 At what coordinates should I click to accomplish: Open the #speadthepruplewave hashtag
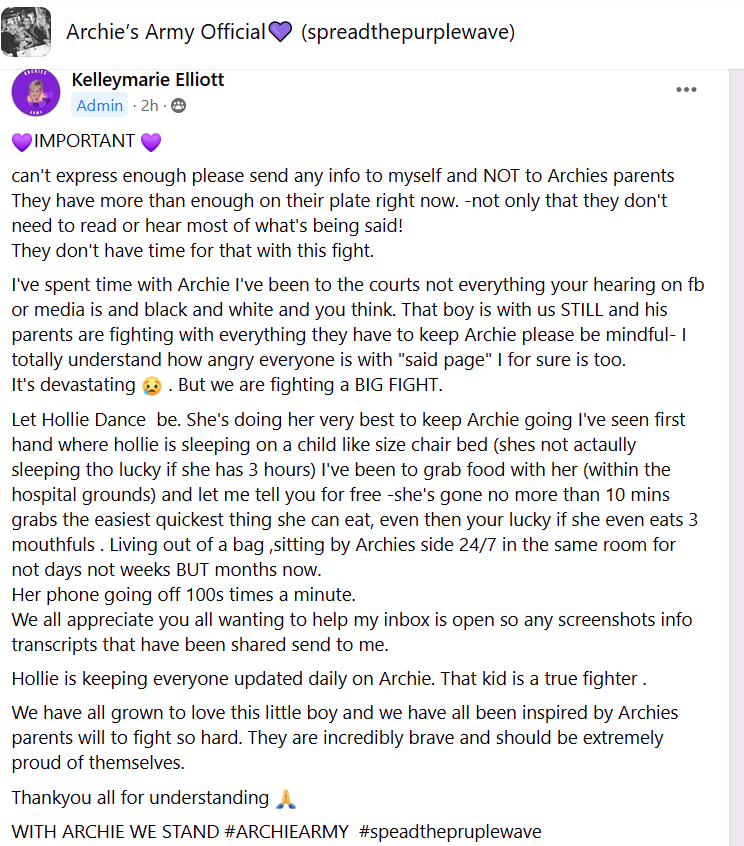450,831
